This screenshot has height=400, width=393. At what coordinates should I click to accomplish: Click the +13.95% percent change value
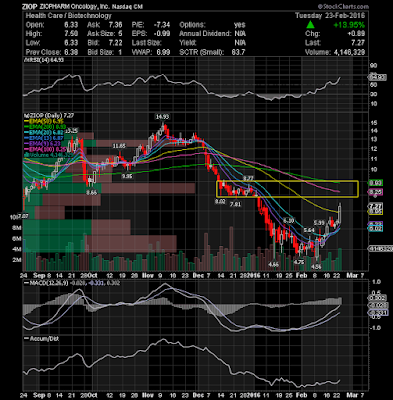click(350, 25)
